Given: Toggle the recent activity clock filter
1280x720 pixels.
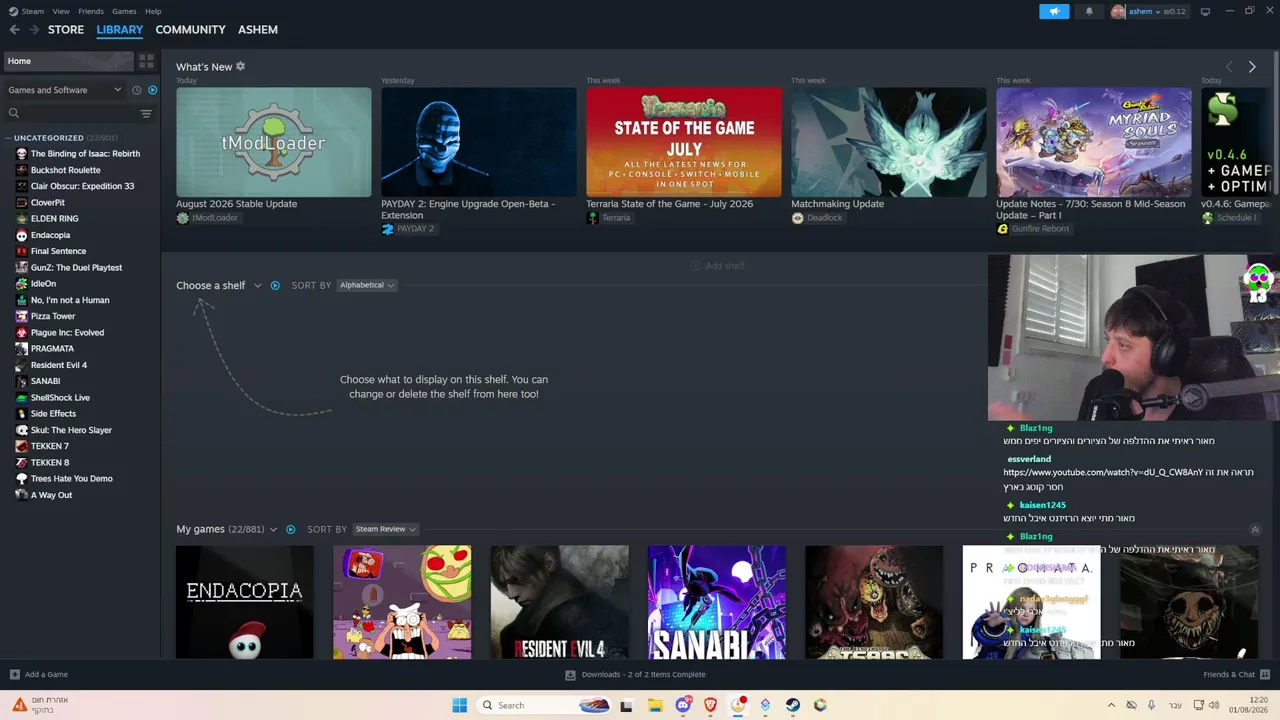Looking at the screenshot, I should (137, 90).
